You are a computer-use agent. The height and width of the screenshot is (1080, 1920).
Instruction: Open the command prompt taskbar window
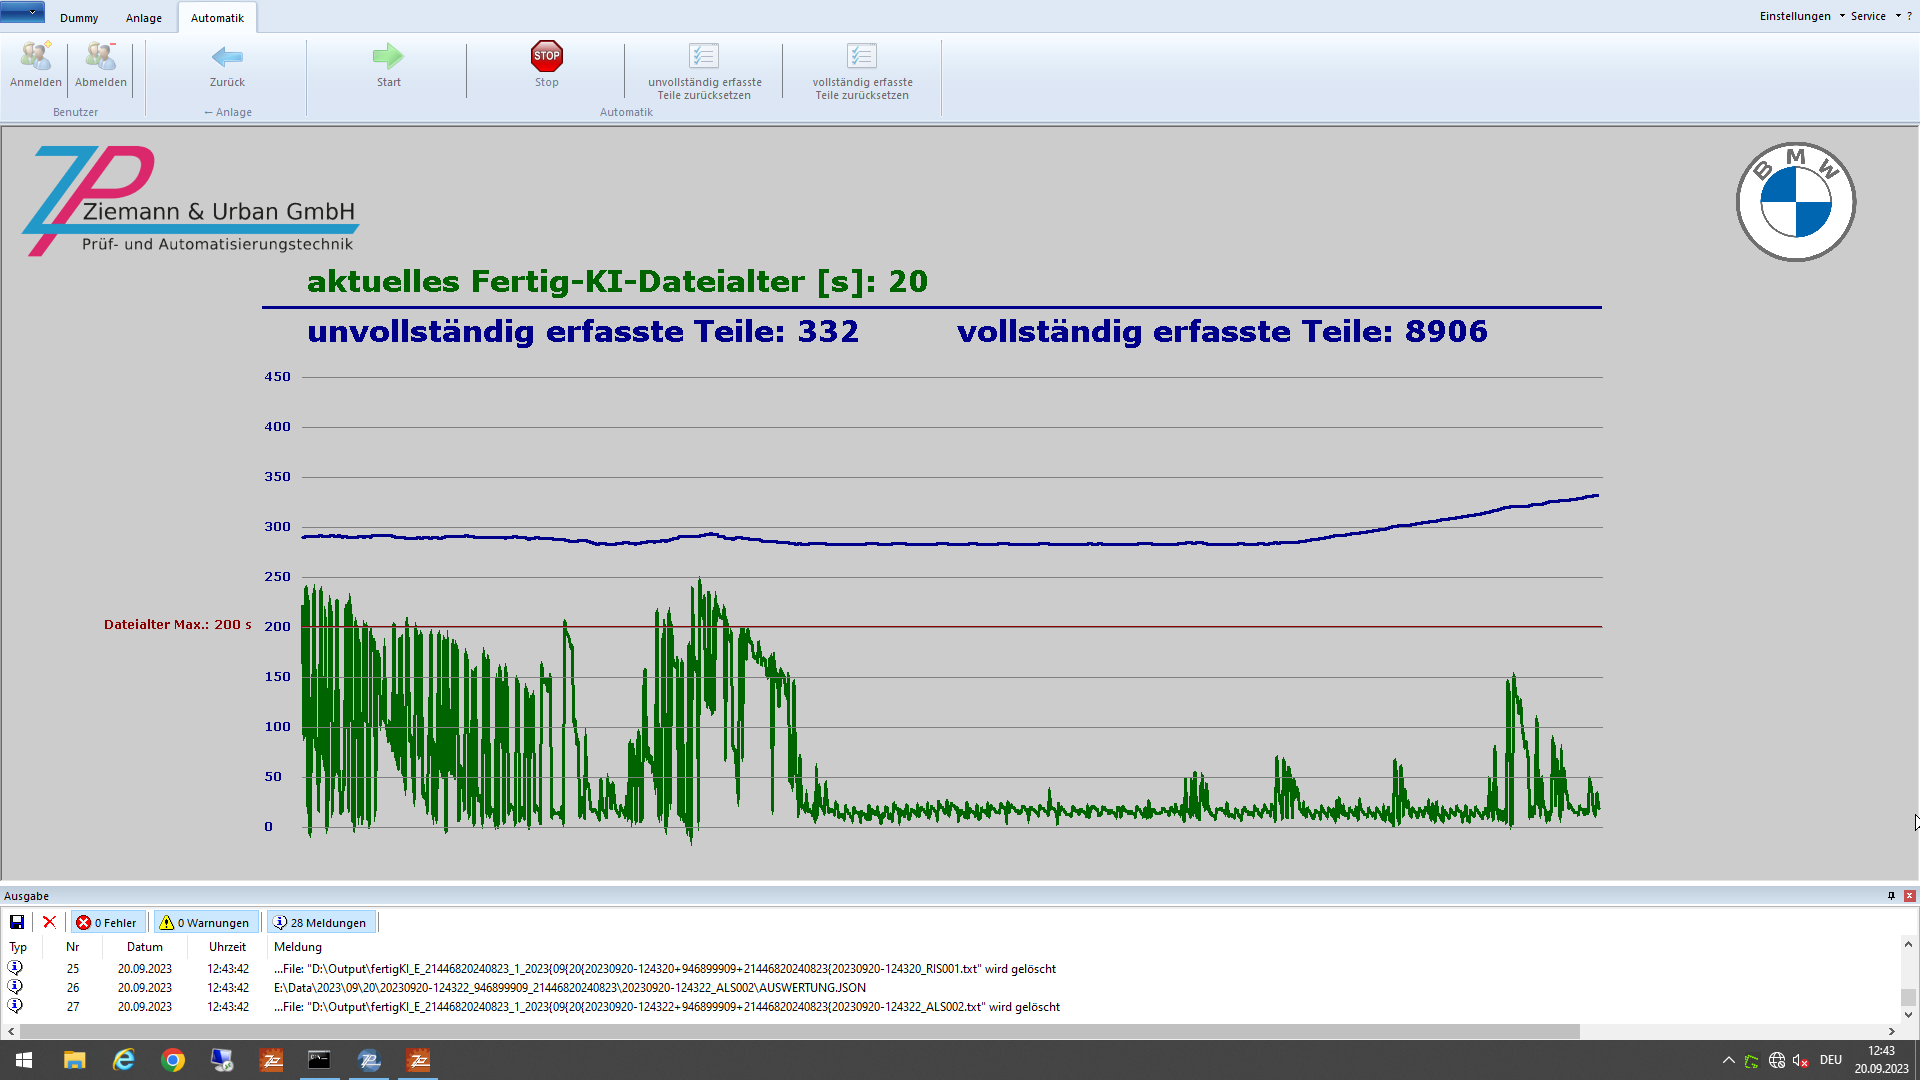(x=319, y=1060)
